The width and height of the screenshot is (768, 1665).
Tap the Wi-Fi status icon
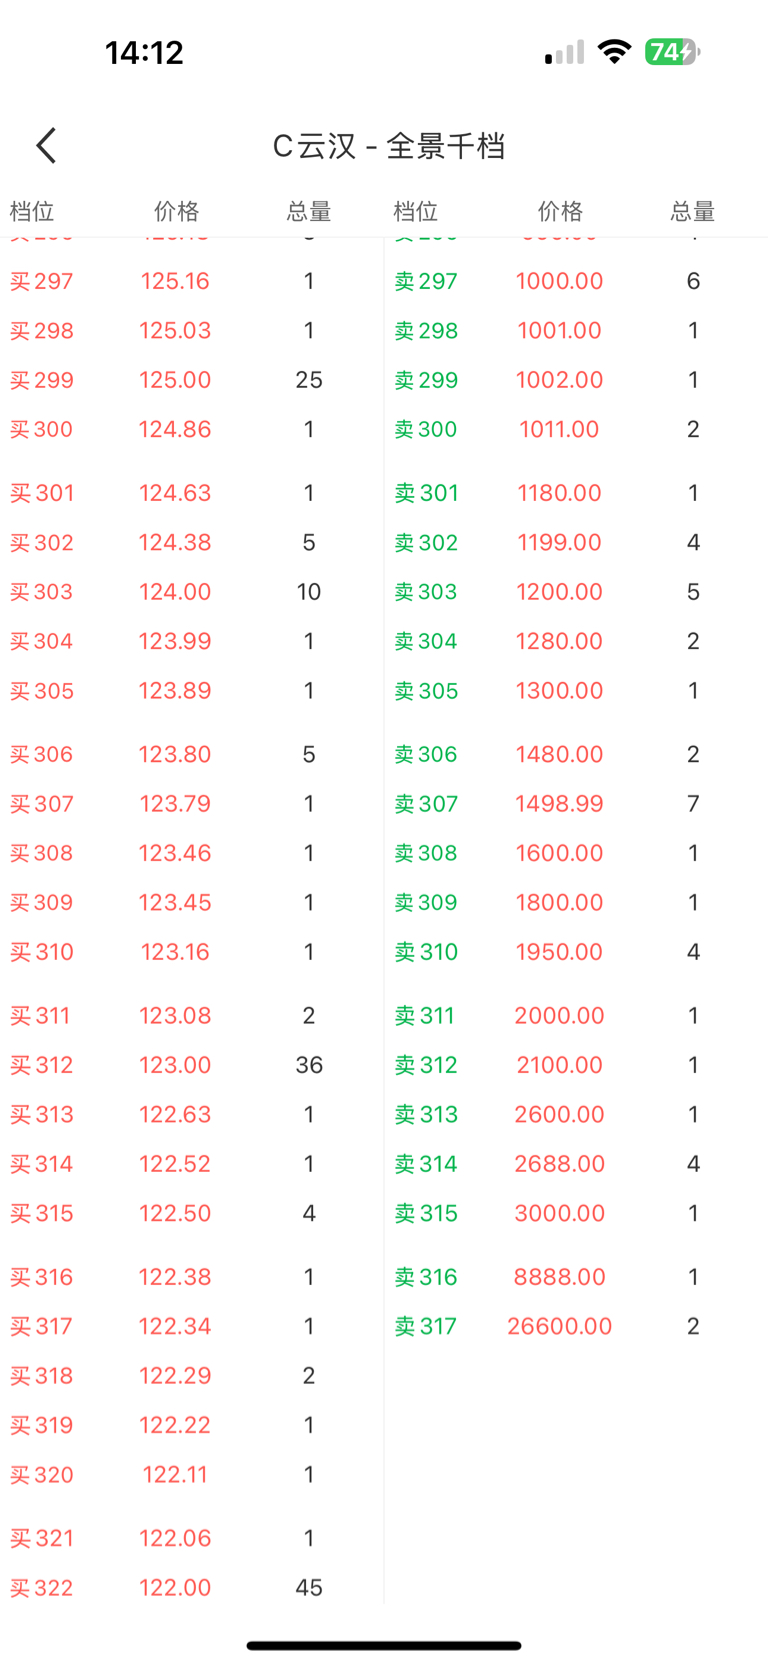(614, 52)
